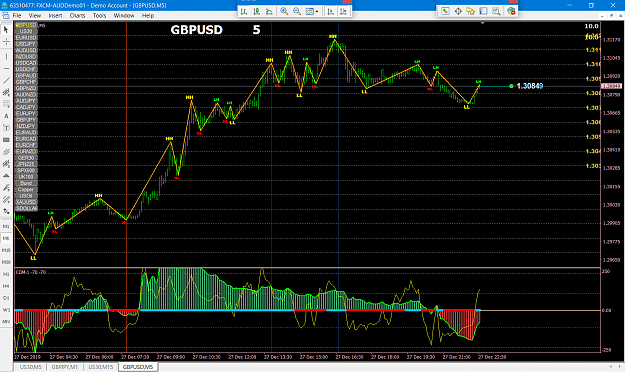Screen dimensions: 625x372
Task: Click the 1.30849 price label
Action: pos(530,86)
